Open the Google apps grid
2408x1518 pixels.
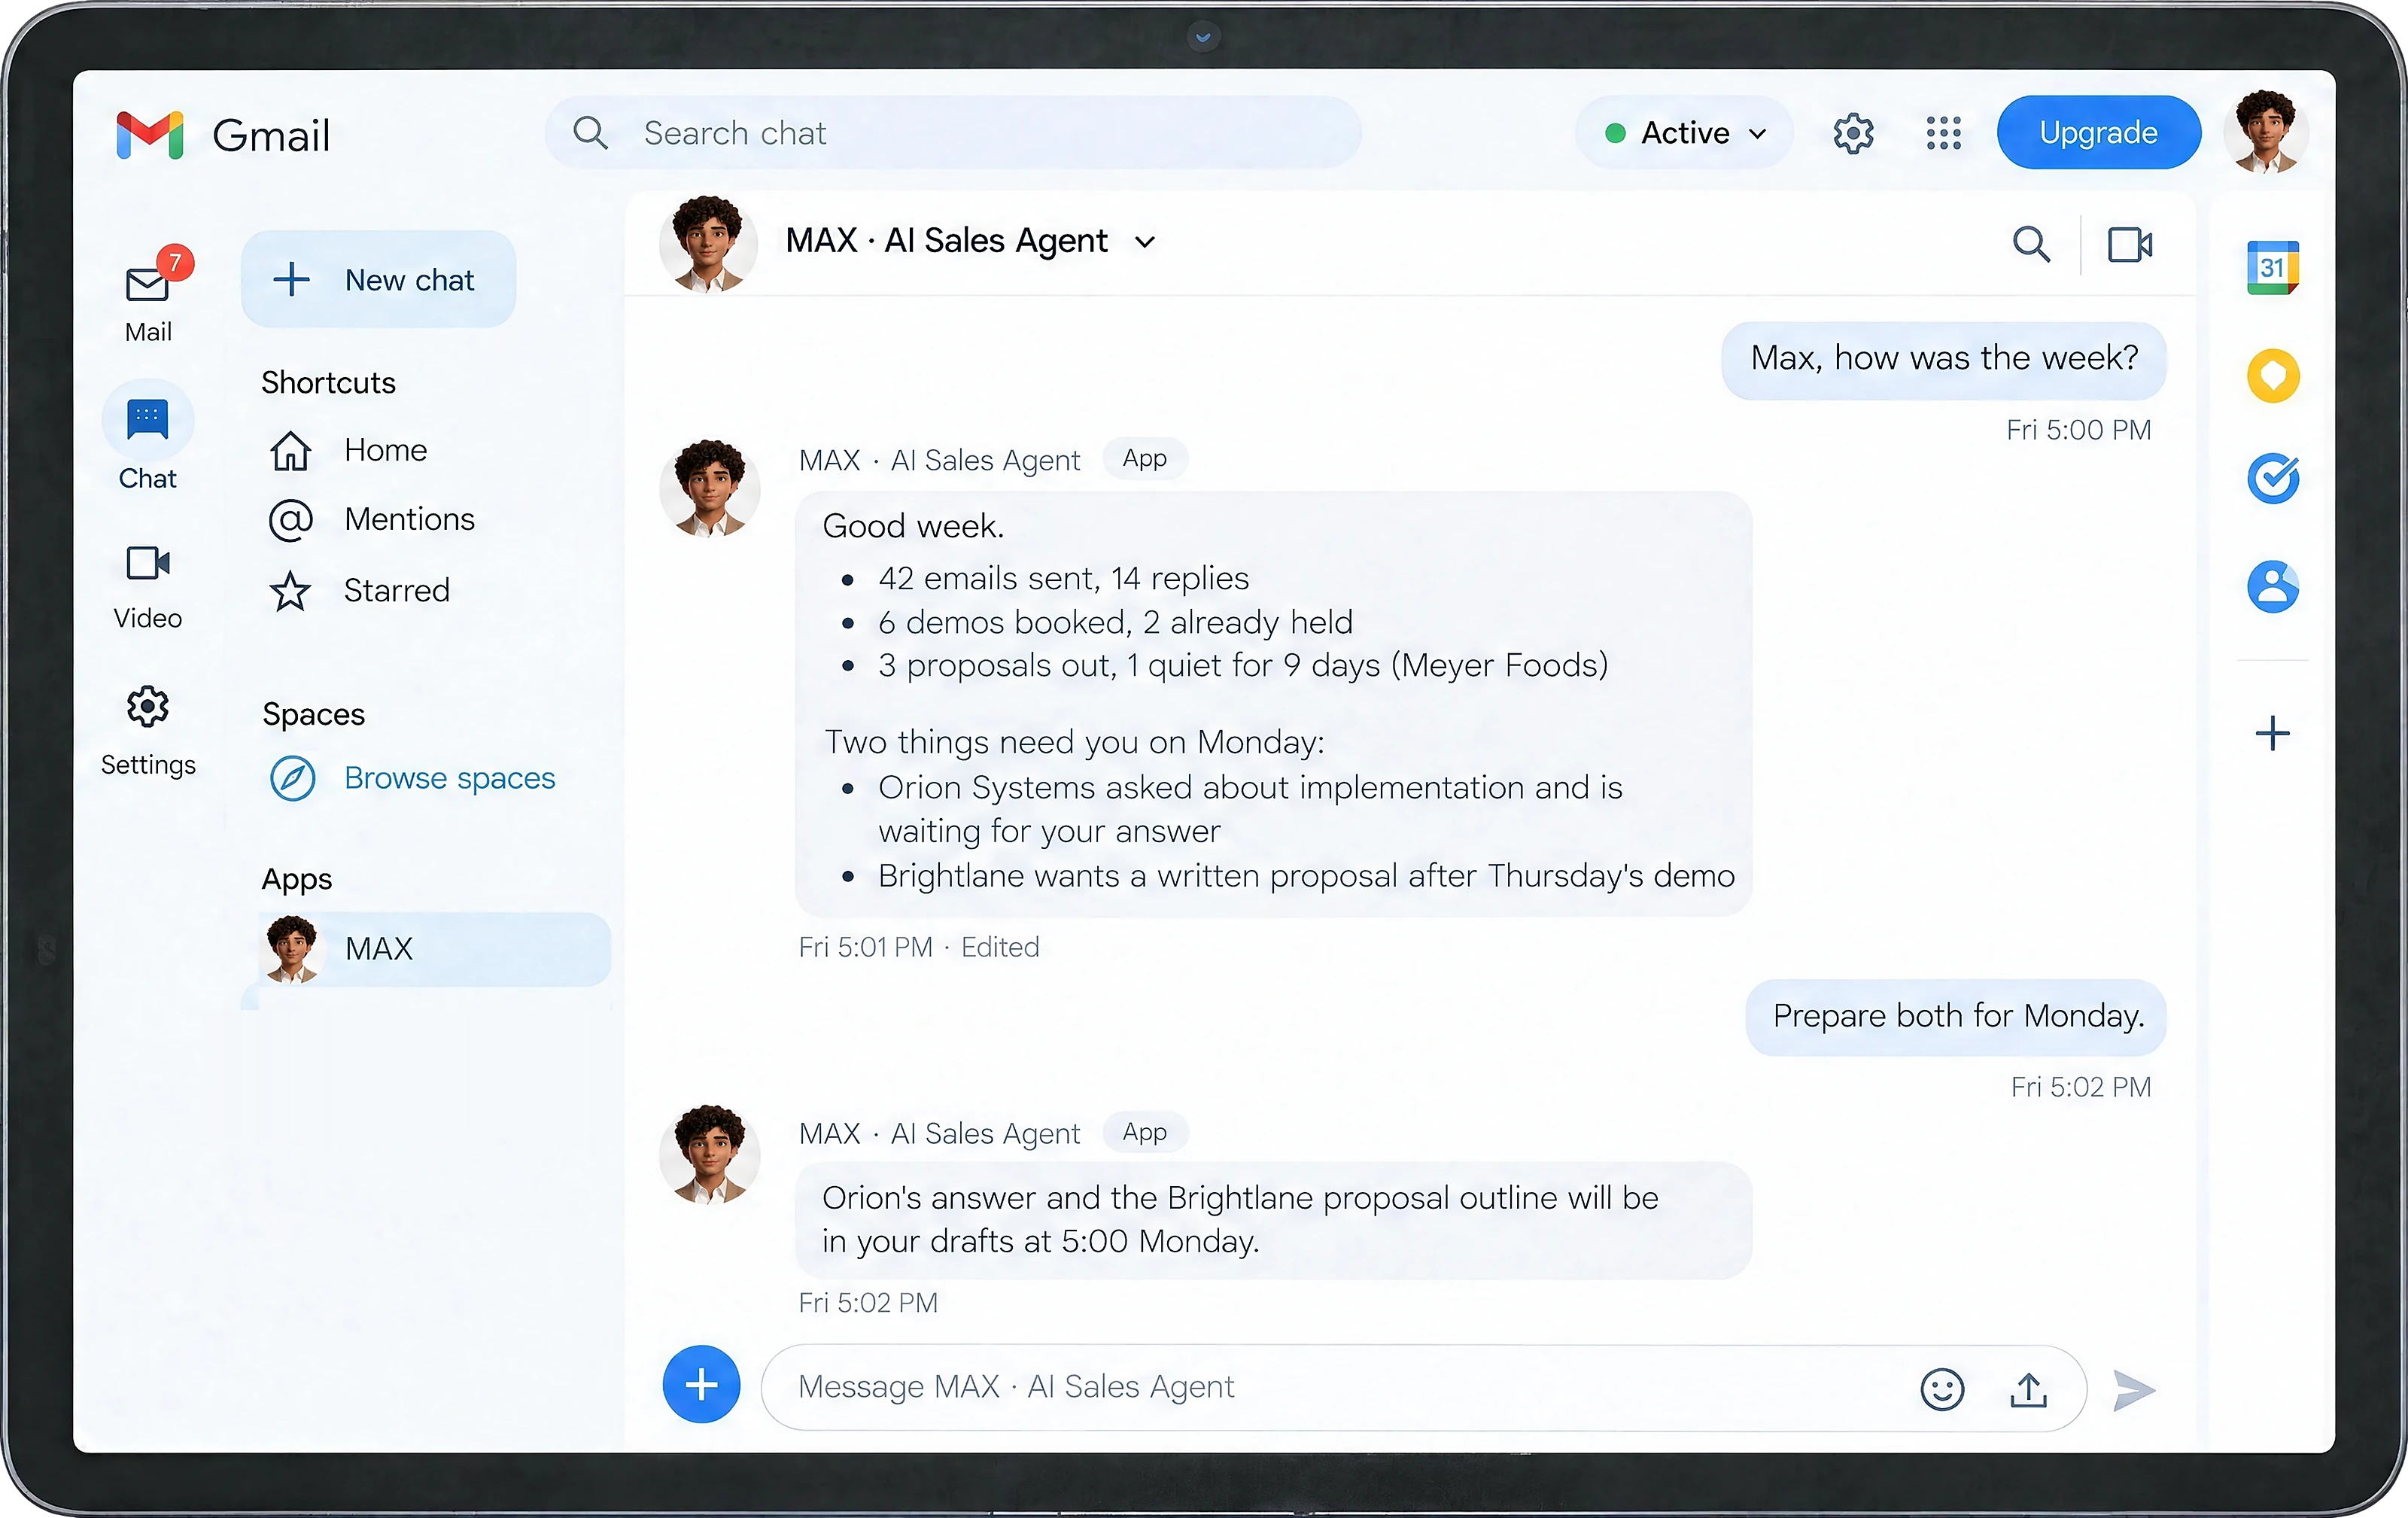tap(1943, 133)
